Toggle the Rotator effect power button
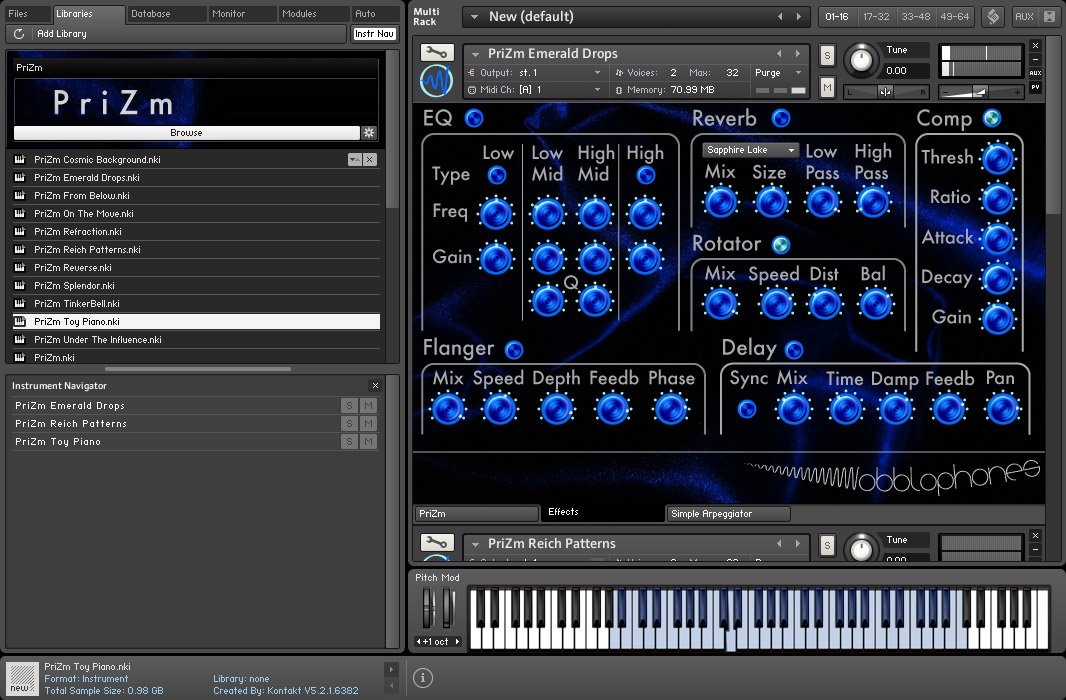The image size is (1066, 700). [781, 244]
